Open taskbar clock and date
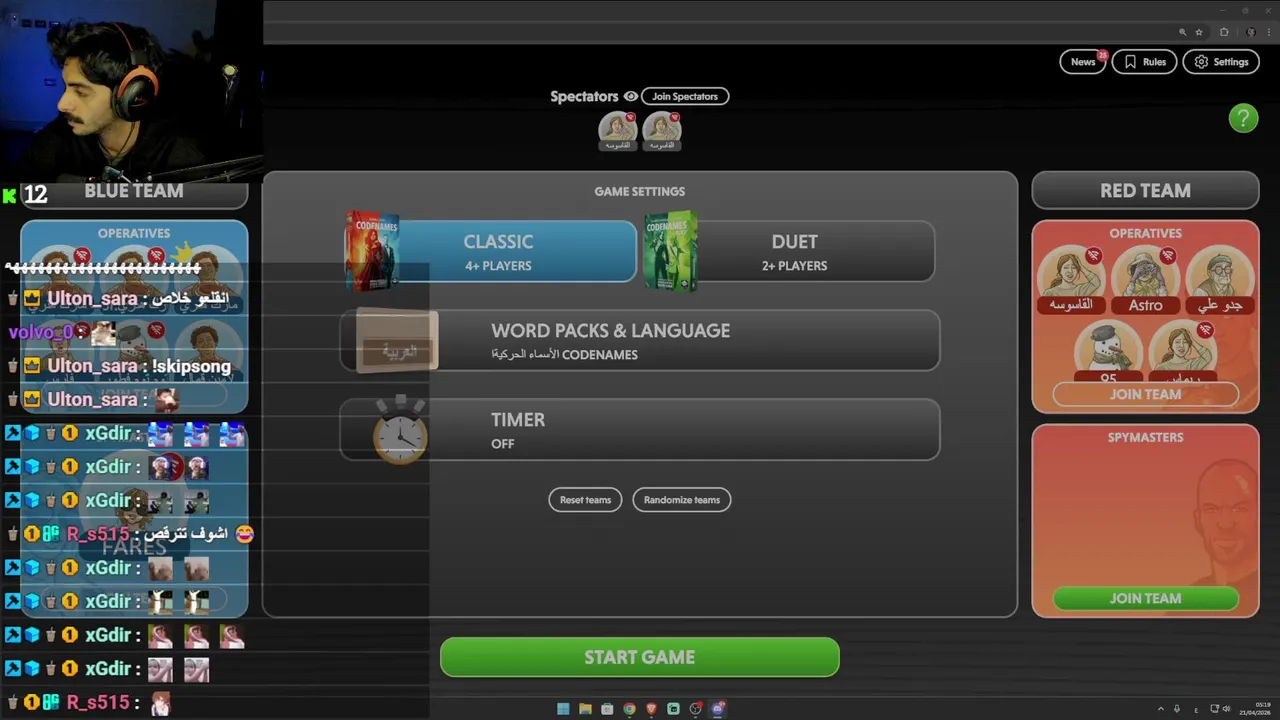 (x=1255, y=709)
